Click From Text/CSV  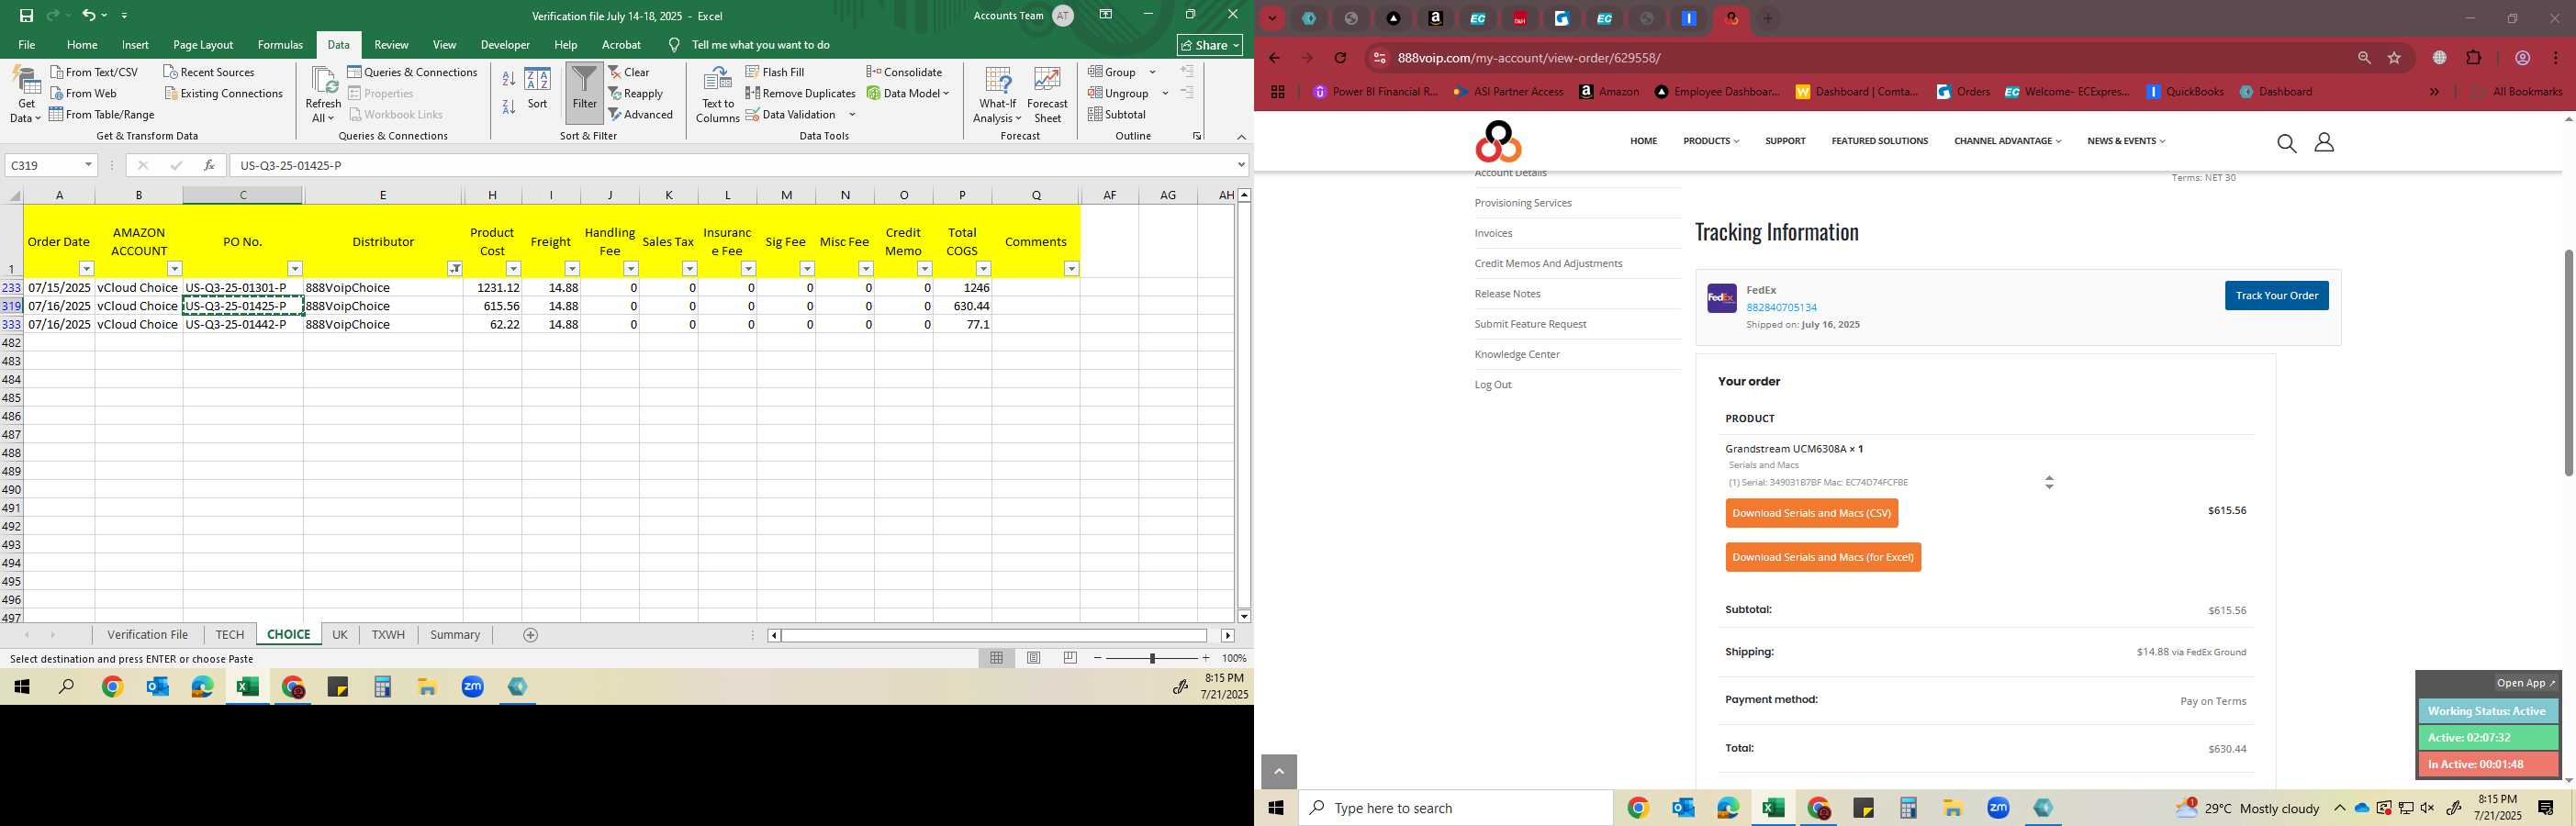pyautogui.click(x=94, y=72)
